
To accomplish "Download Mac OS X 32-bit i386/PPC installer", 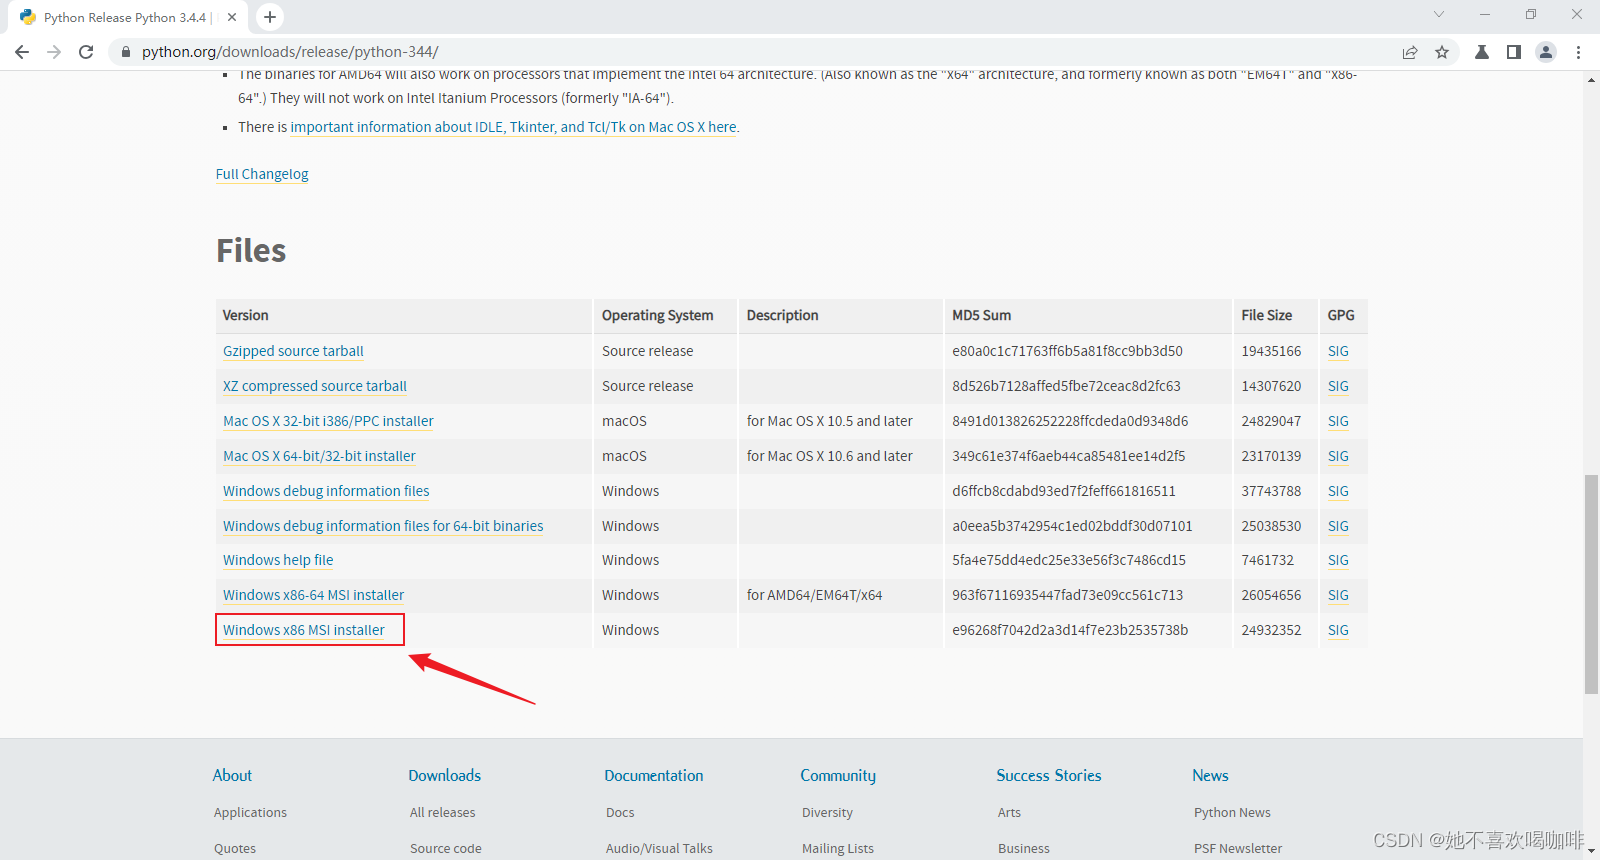I will [x=328, y=421].
